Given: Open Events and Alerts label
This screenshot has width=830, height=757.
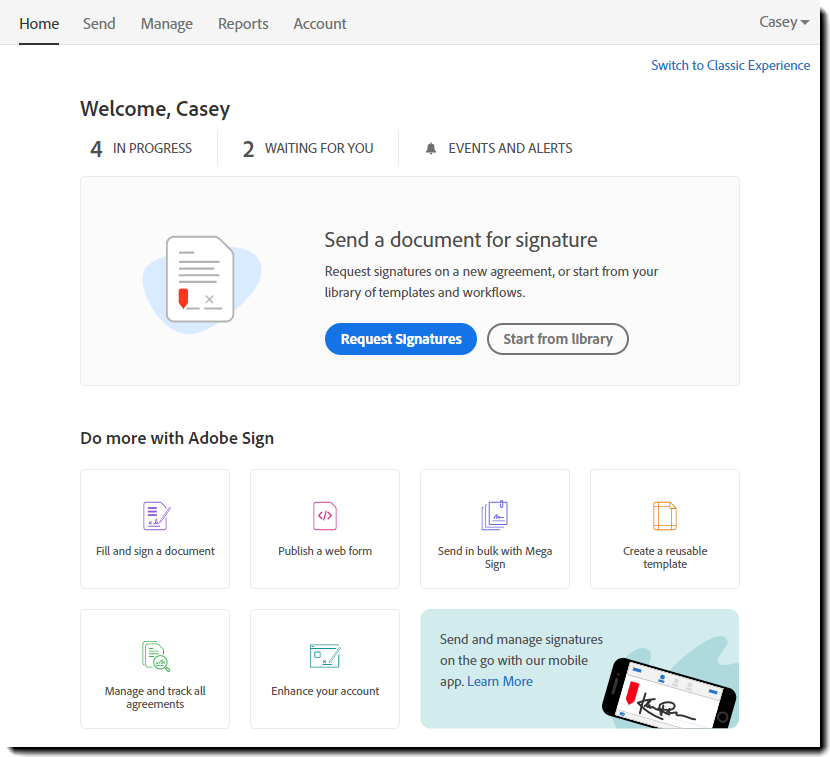Looking at the screenshot, I should coord(510,148).
